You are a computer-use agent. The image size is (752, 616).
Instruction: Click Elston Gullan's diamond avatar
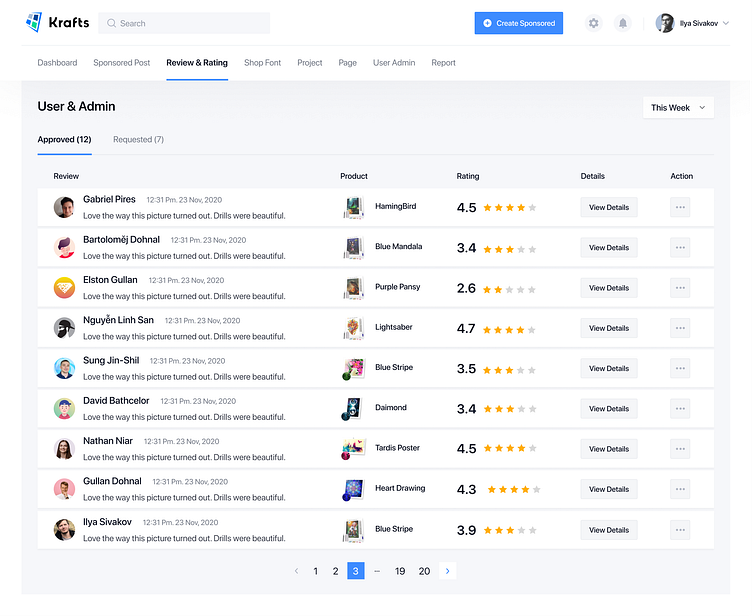pos(64,288)
